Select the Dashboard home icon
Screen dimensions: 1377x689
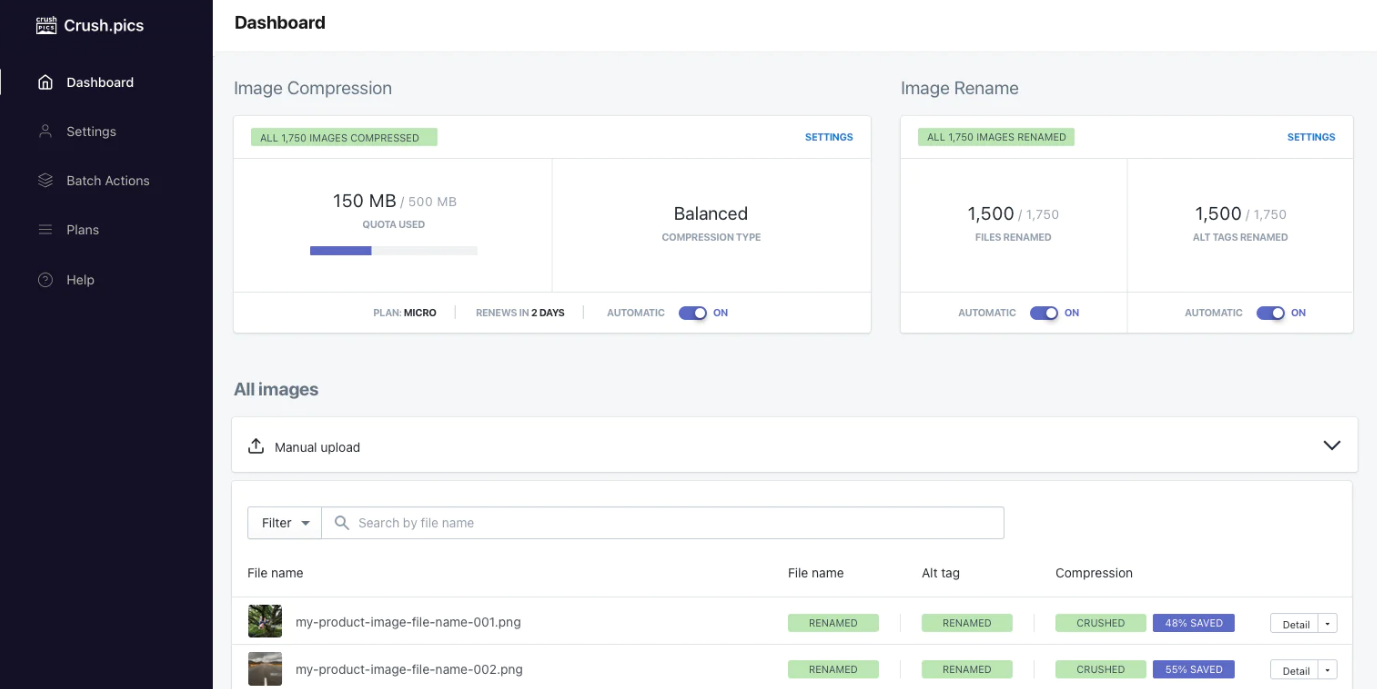(45, 82)
